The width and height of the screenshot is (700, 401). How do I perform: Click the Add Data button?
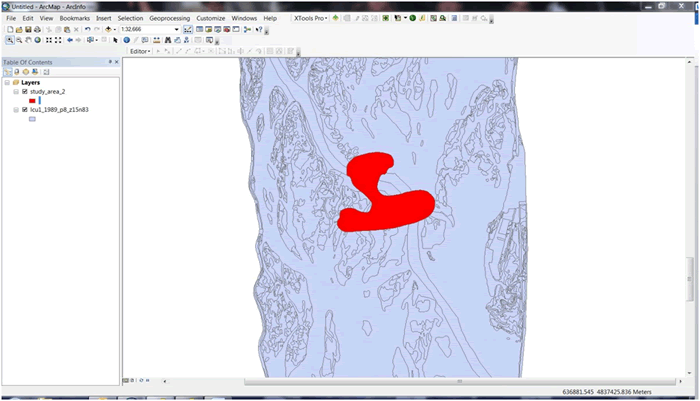tap(108, 29)
